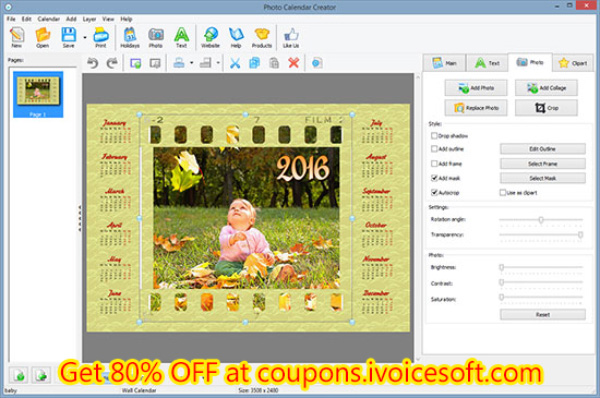This screenshot has height=398, width=600.
Task: Click the Rotation angle slider
Action: click(x=541, y=220)
